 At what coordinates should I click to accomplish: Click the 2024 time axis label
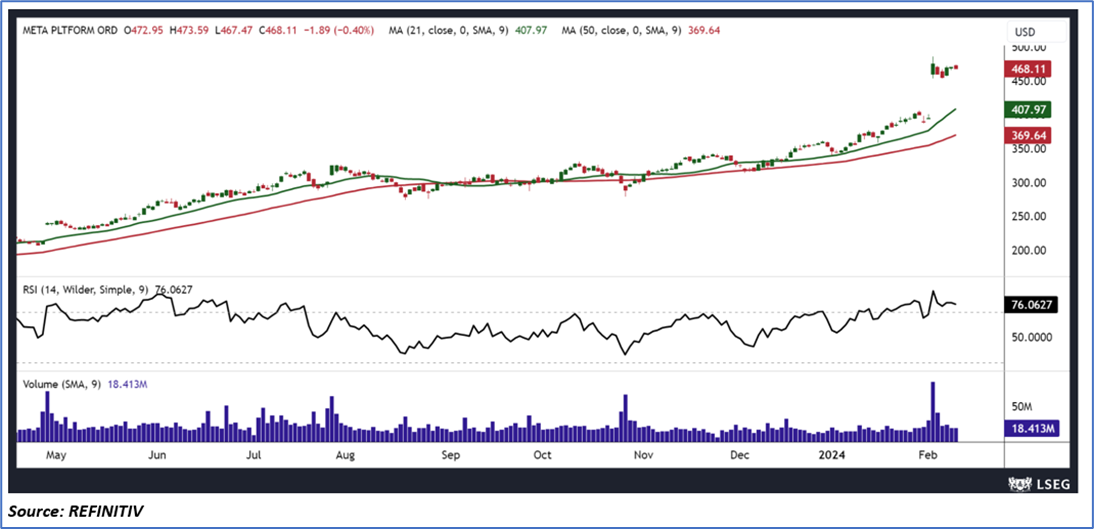tap(832, 455)
